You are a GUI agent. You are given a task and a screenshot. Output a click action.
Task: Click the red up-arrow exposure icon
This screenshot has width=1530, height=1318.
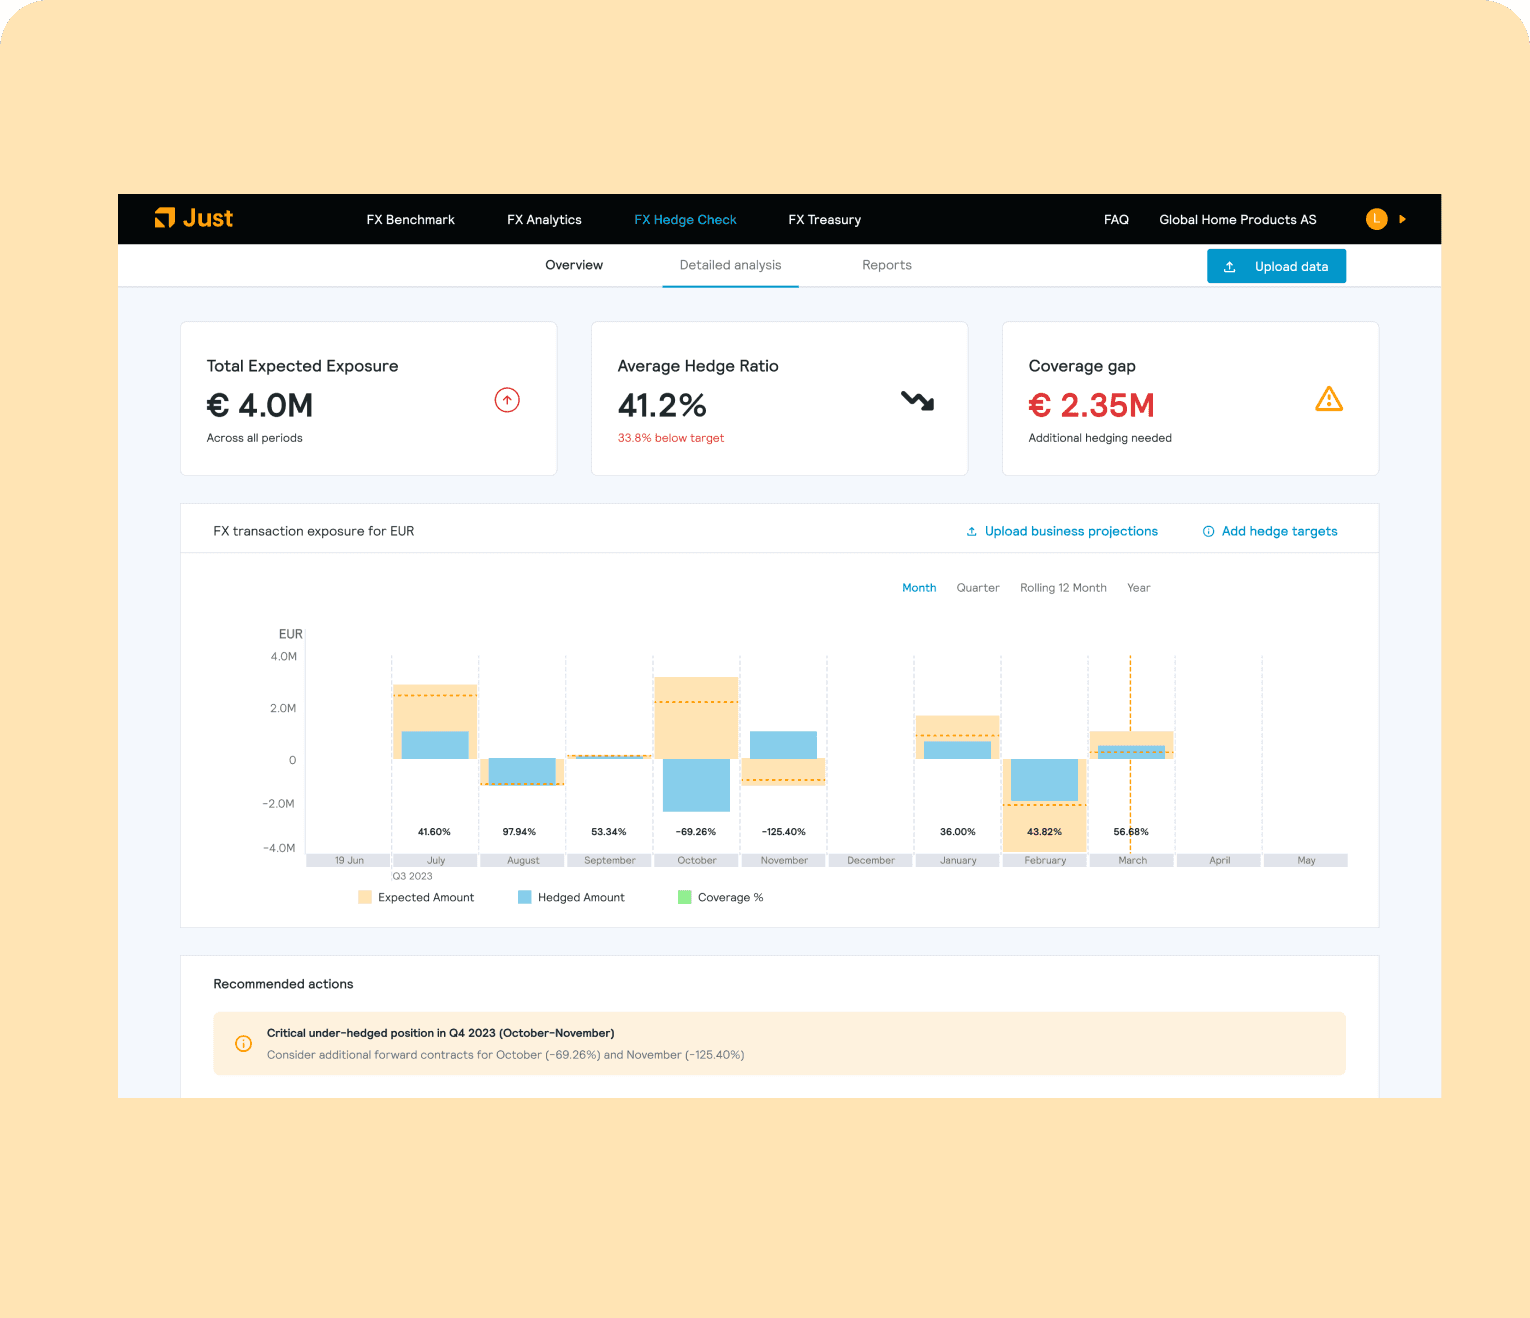(x=507, y=400)
